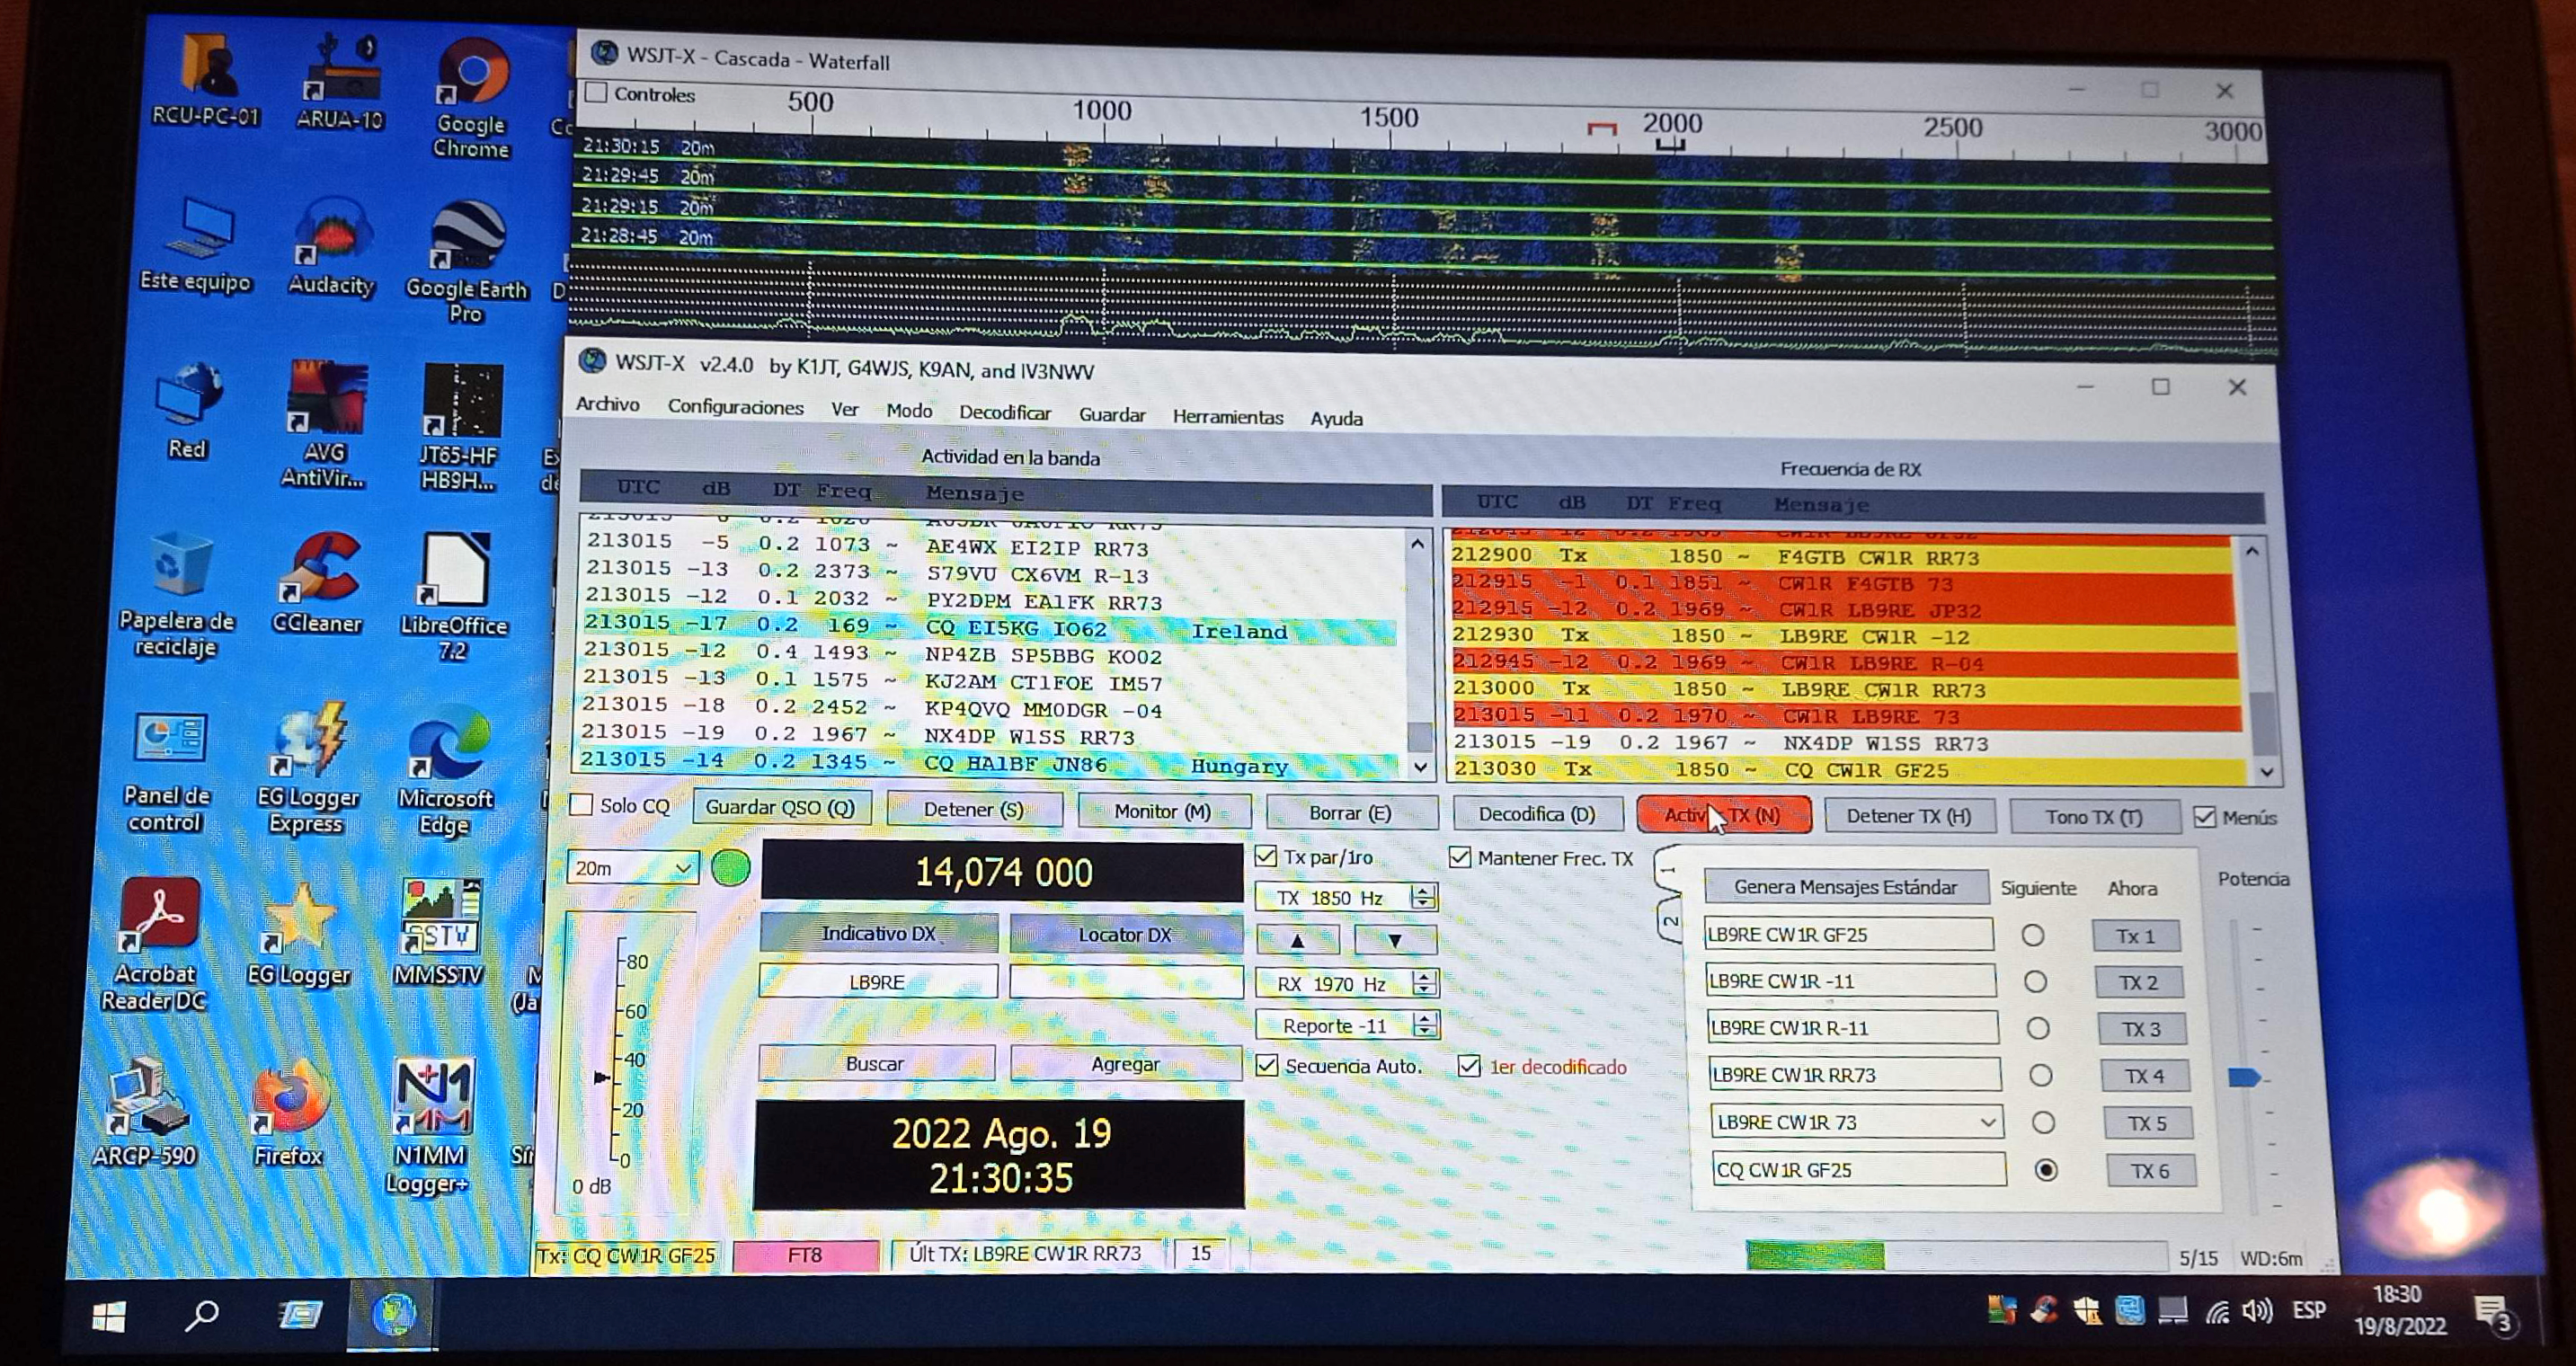The width and height of the screenshot is (2576, 1366).
Task: Click the green band status indicator circle
Action: (731, 868)
